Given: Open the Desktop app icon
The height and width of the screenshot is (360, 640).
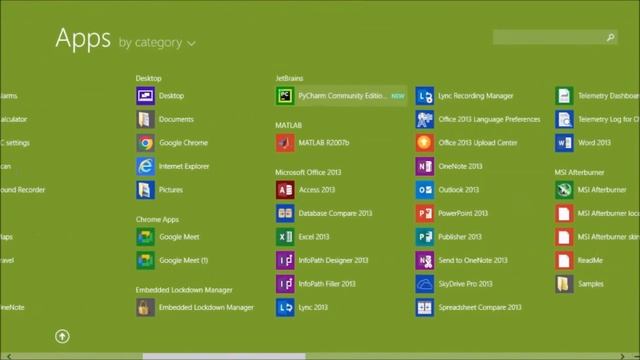Looking at the screenshot, I should (x=145, y=96).
